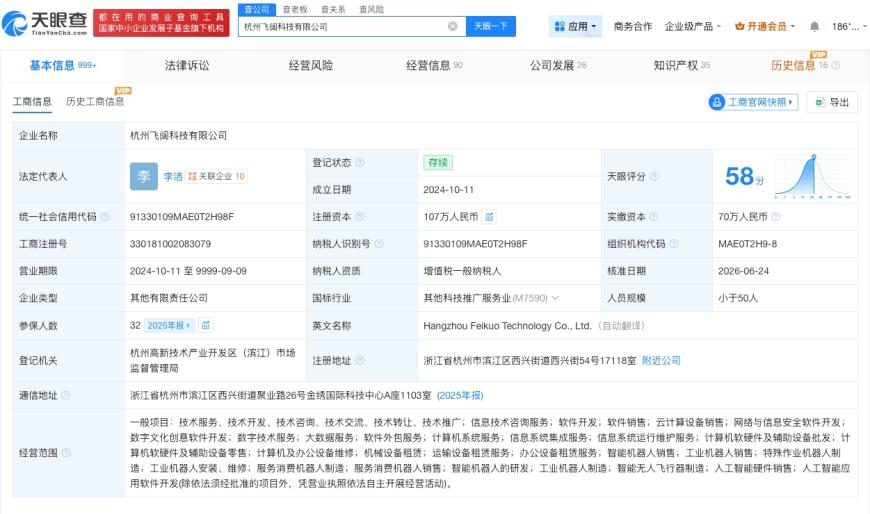The height and width of the screenshot is (514, 870).
Task: Click chart icon beside 2025年报 tag
Action: 206,325
